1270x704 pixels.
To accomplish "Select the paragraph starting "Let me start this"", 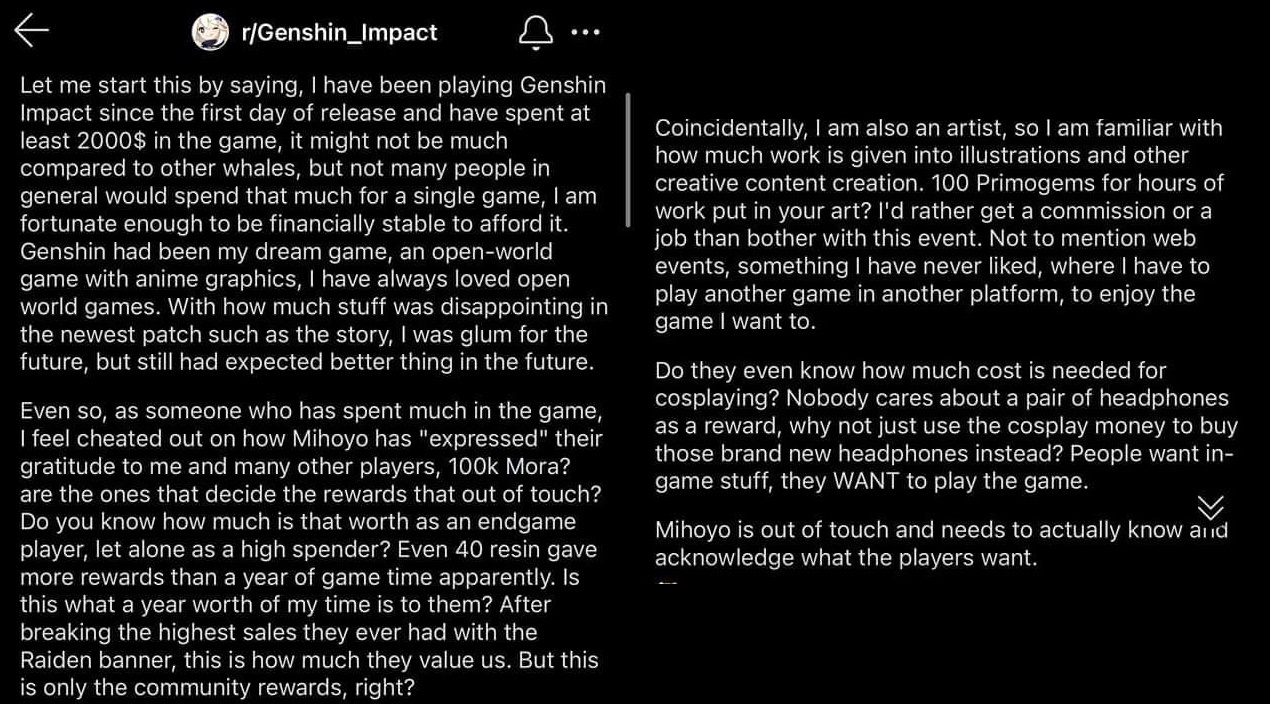I will (313, 224).
